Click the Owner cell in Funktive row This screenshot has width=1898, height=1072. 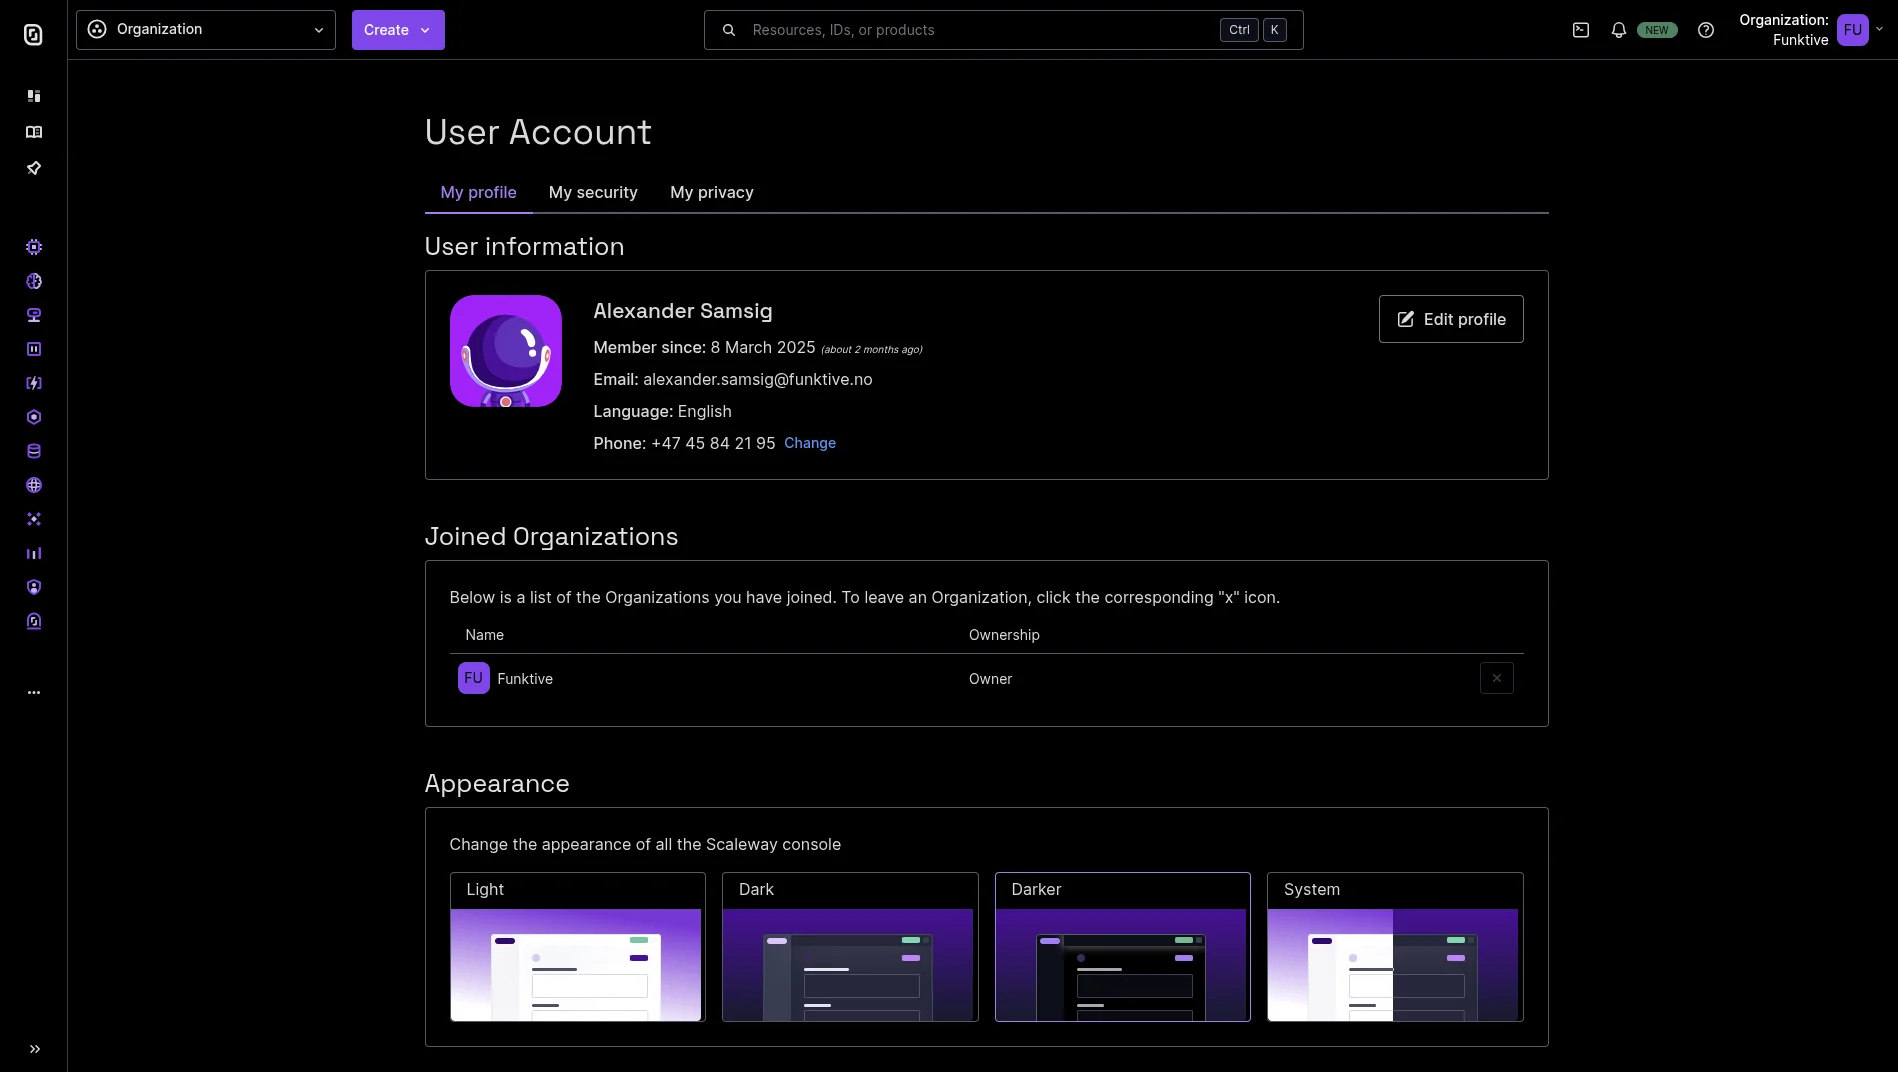tap(990, 679)
